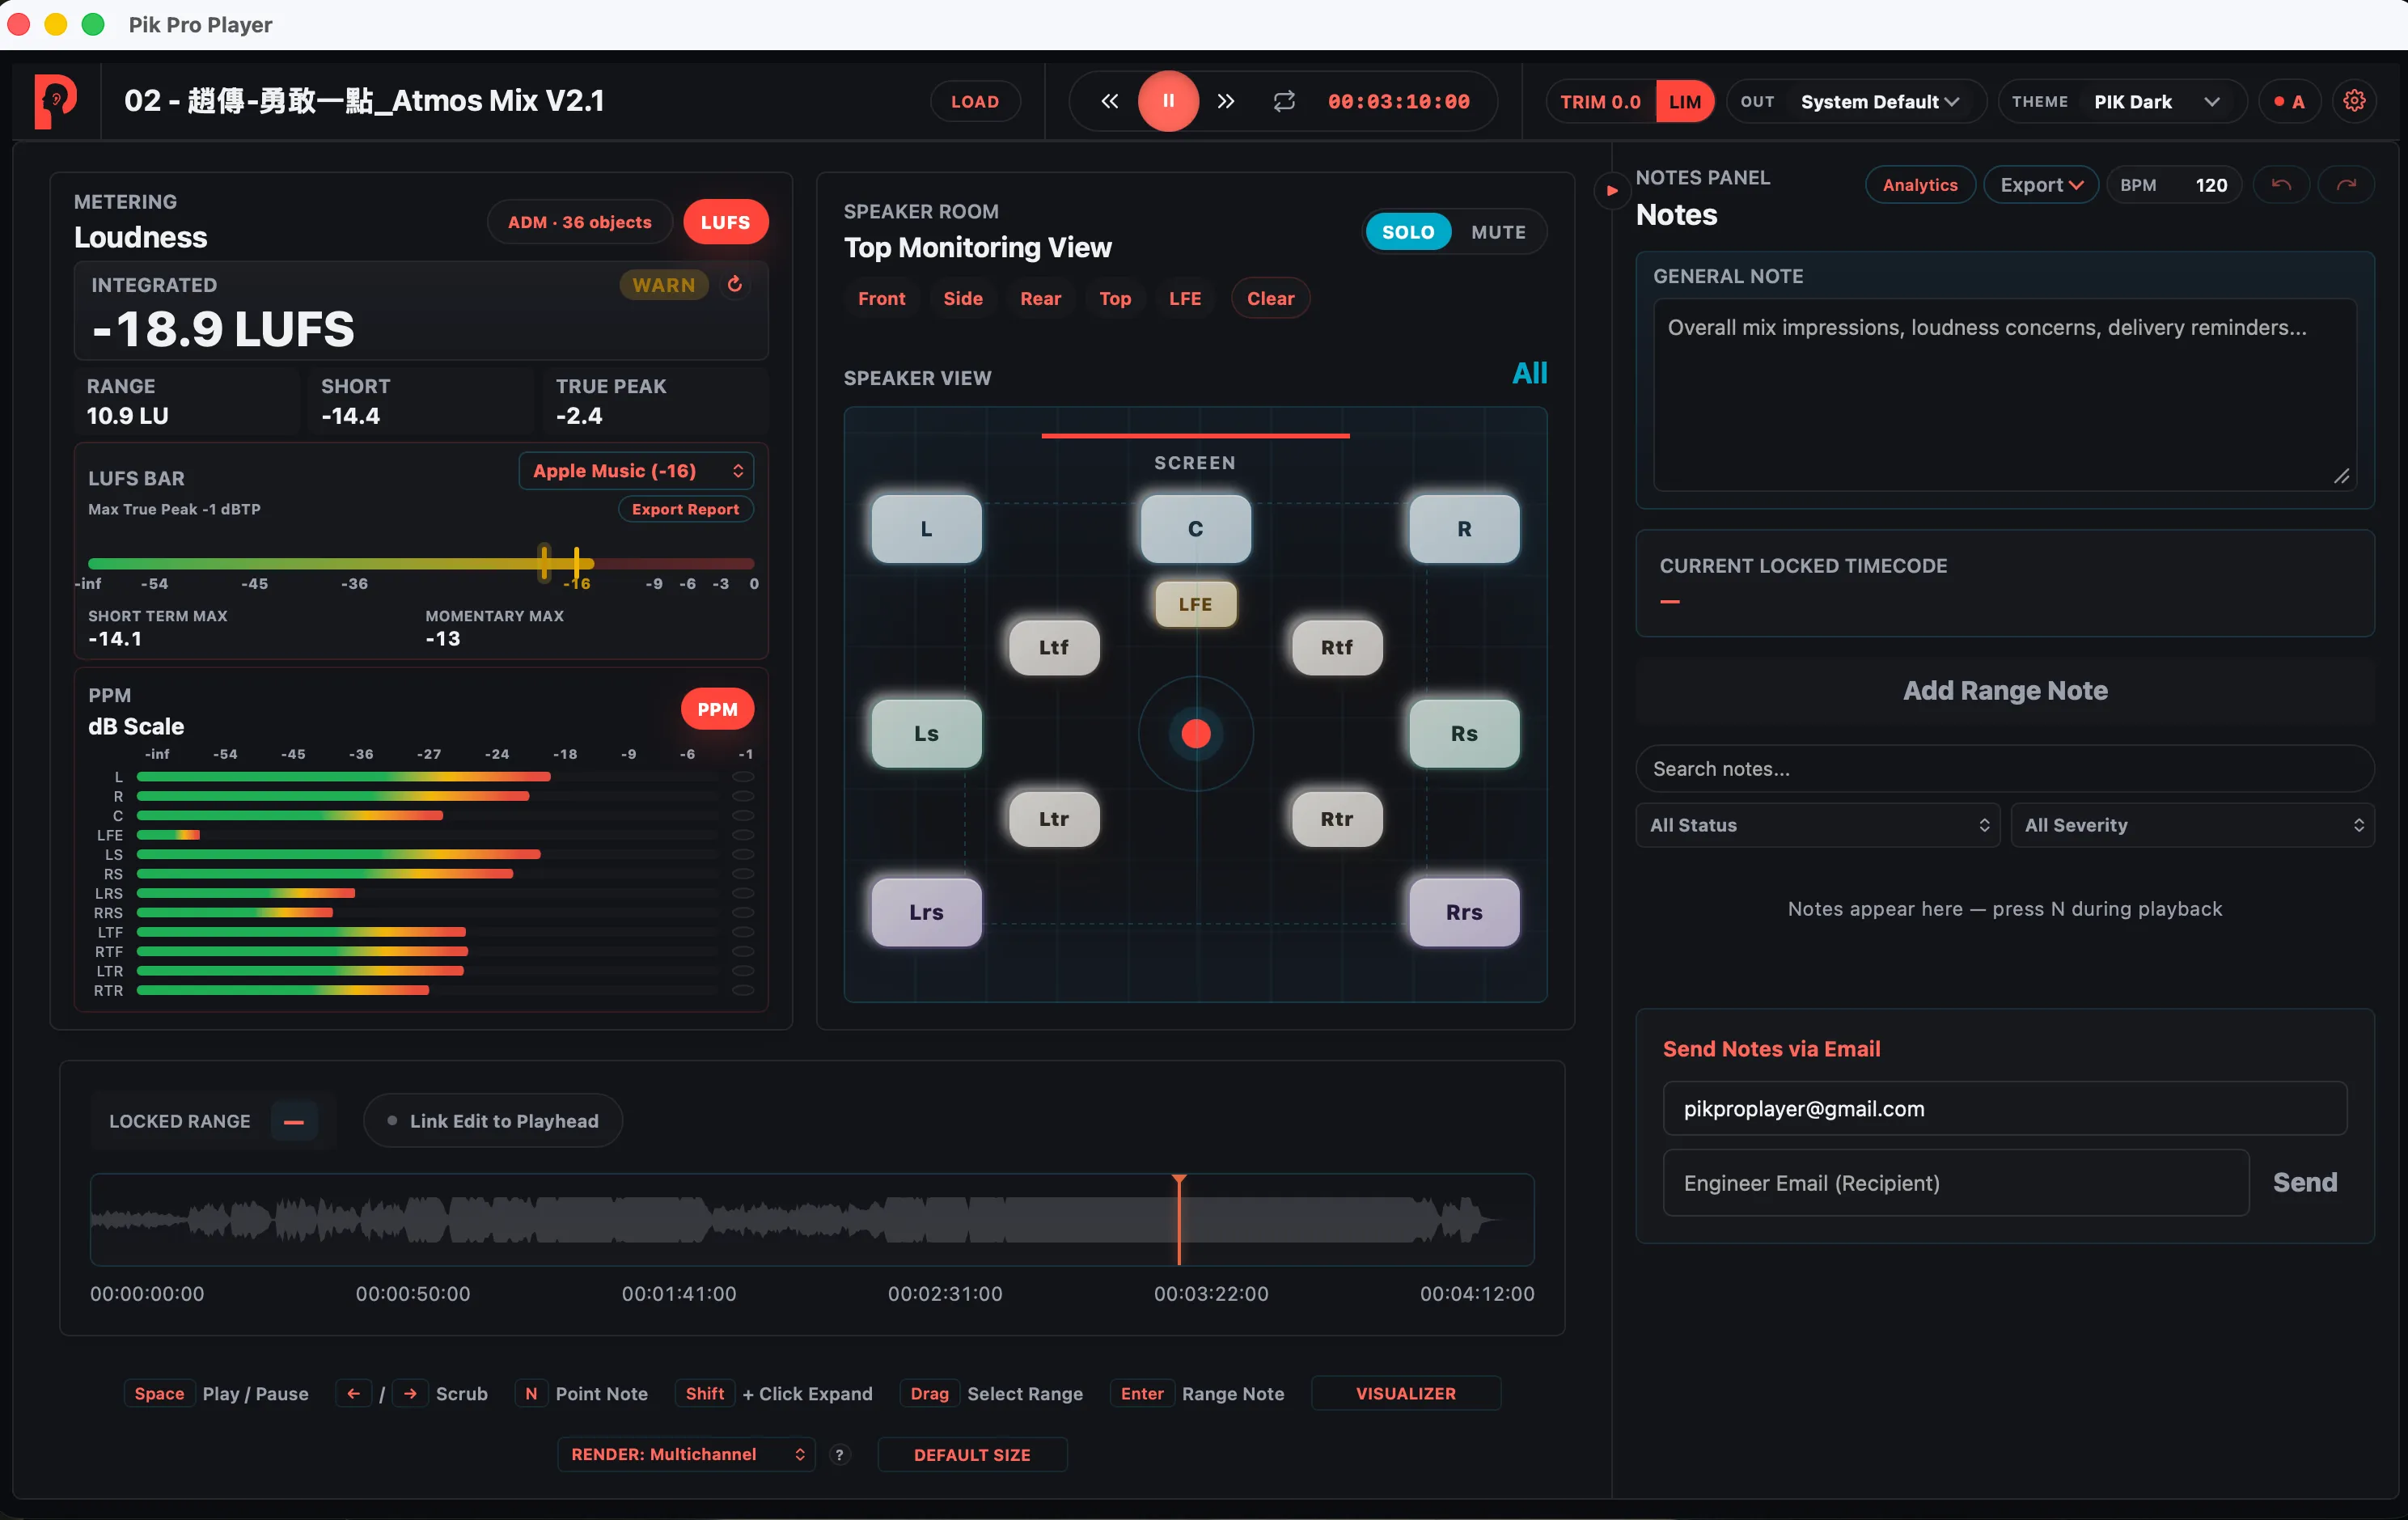The image size is (2408, 1520).
Task: Rewind with the double-left arrow button
Action: pos(1109,101)
